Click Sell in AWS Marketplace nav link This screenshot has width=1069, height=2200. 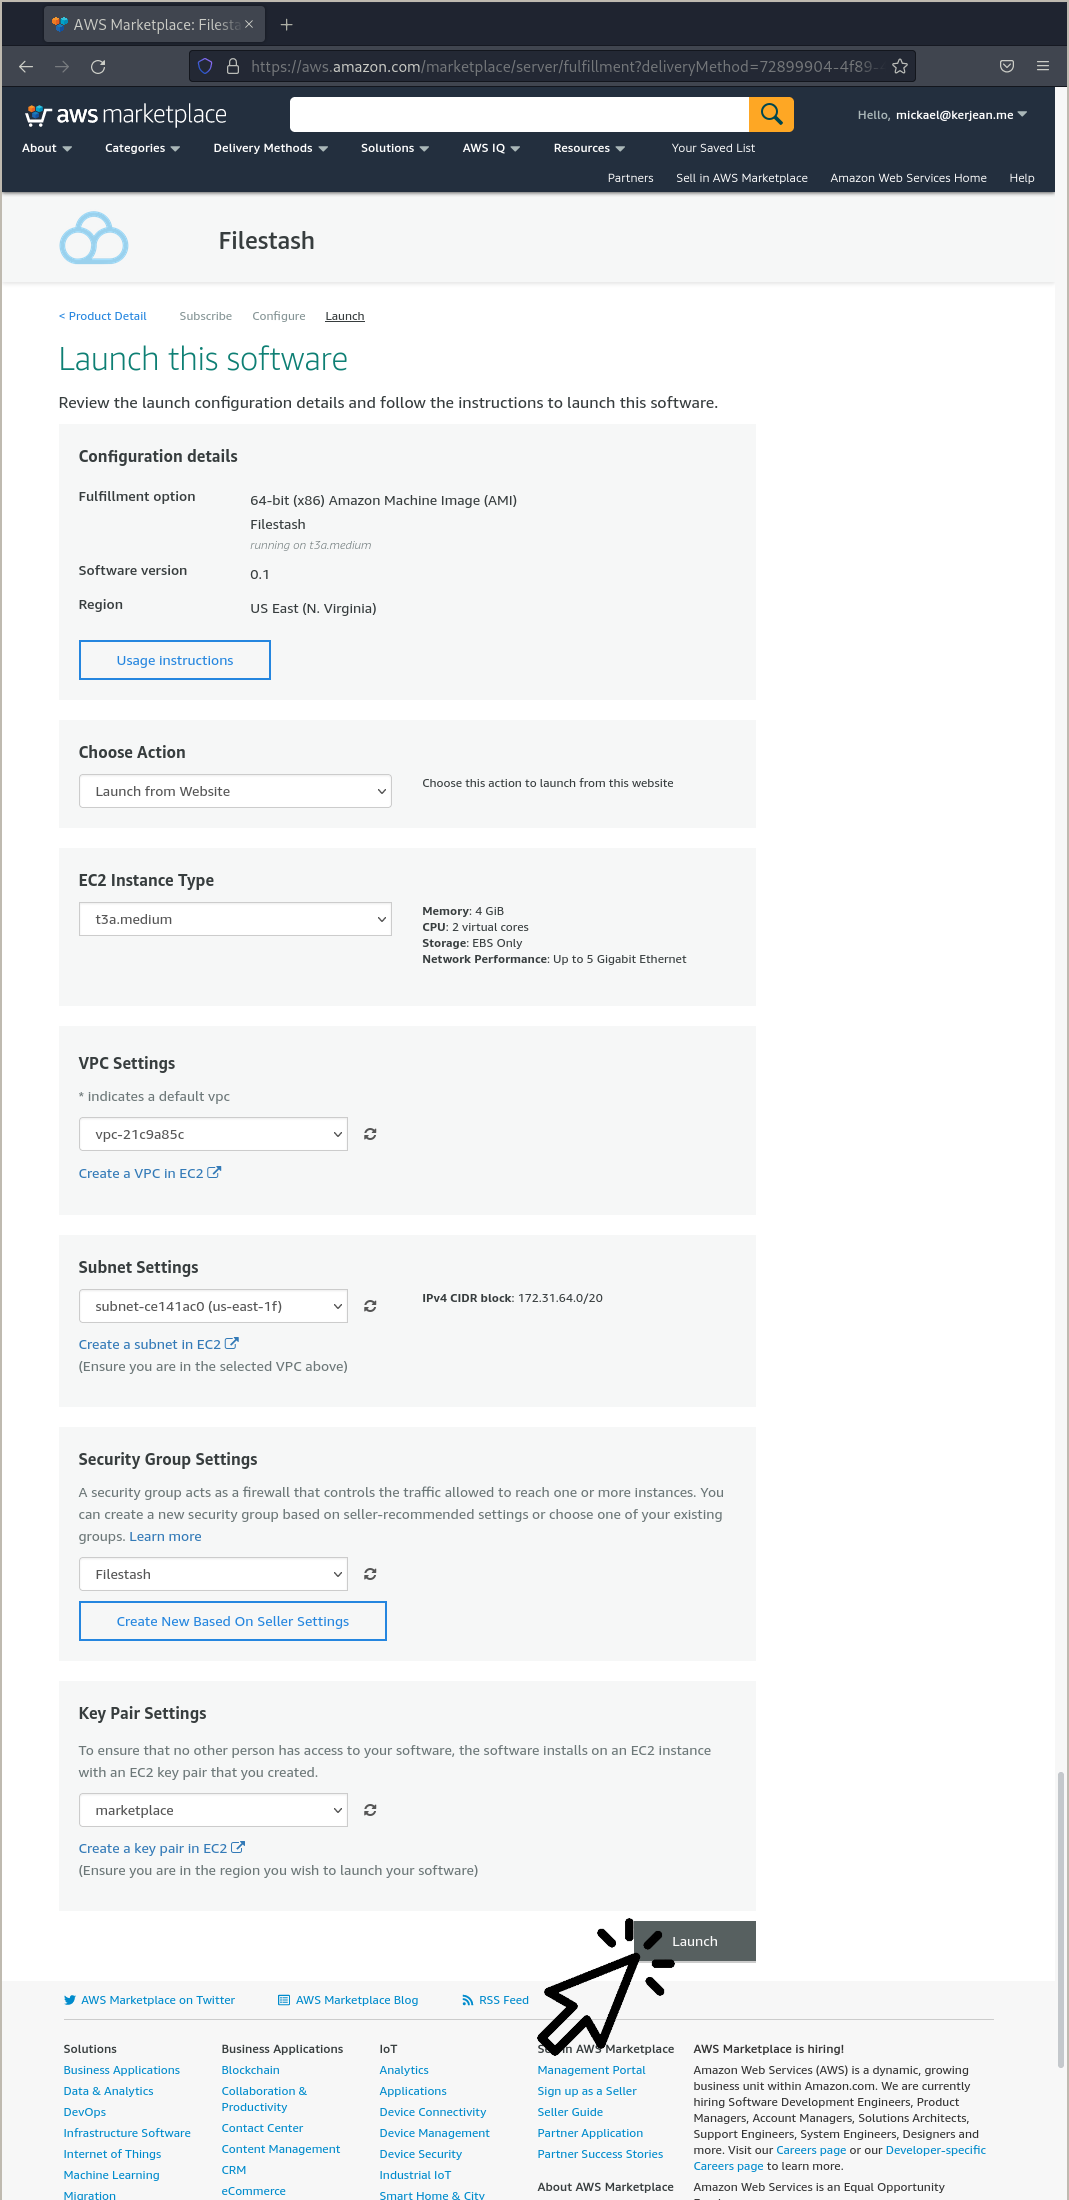pyautogui.click(x=742, y=178)
